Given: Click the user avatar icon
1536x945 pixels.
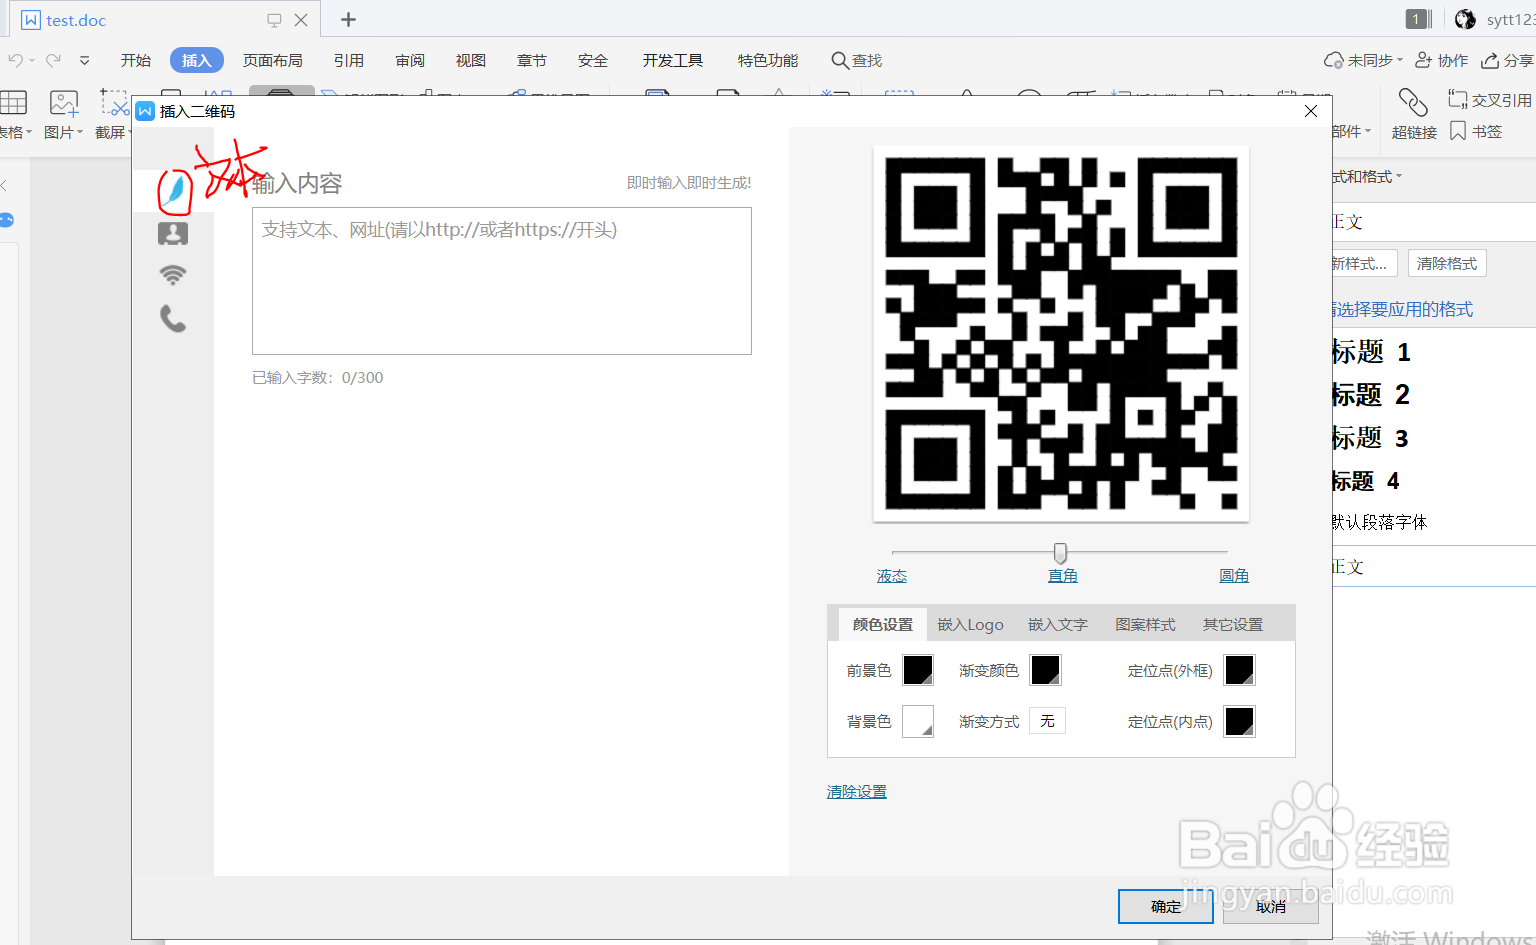Looking at the screenshot, I should point(1465,19).
